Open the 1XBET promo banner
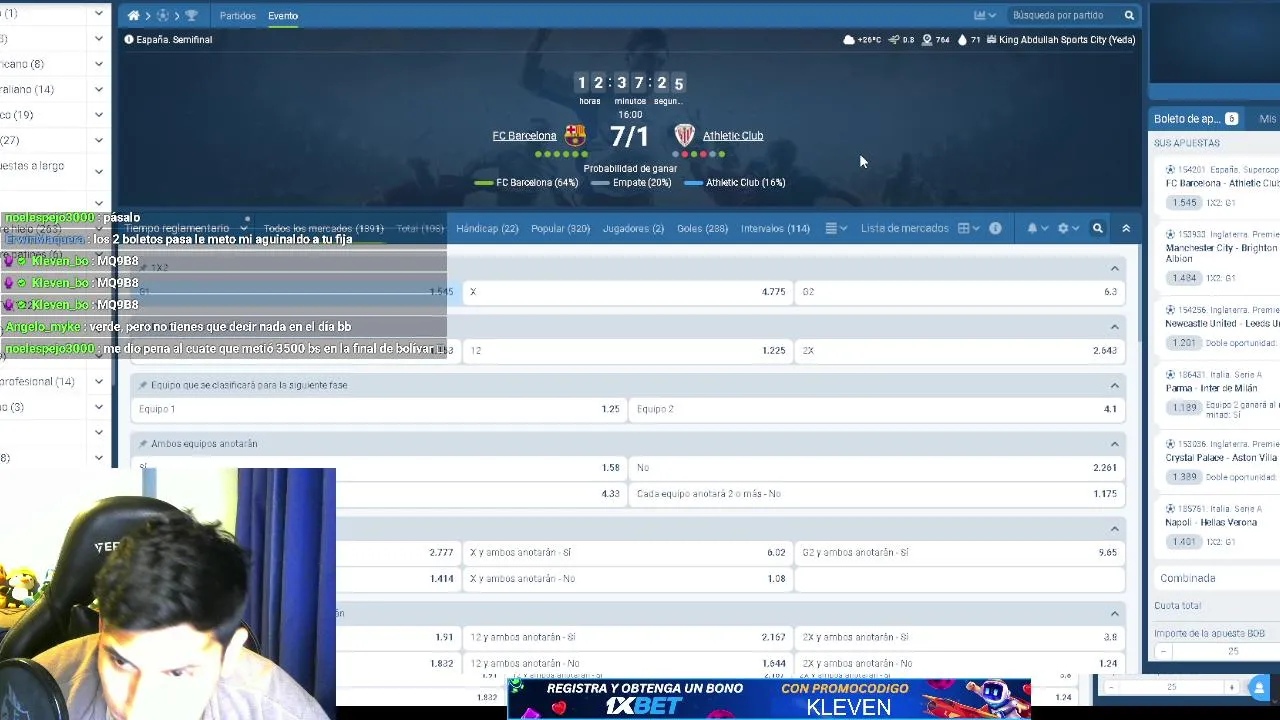 769,698
